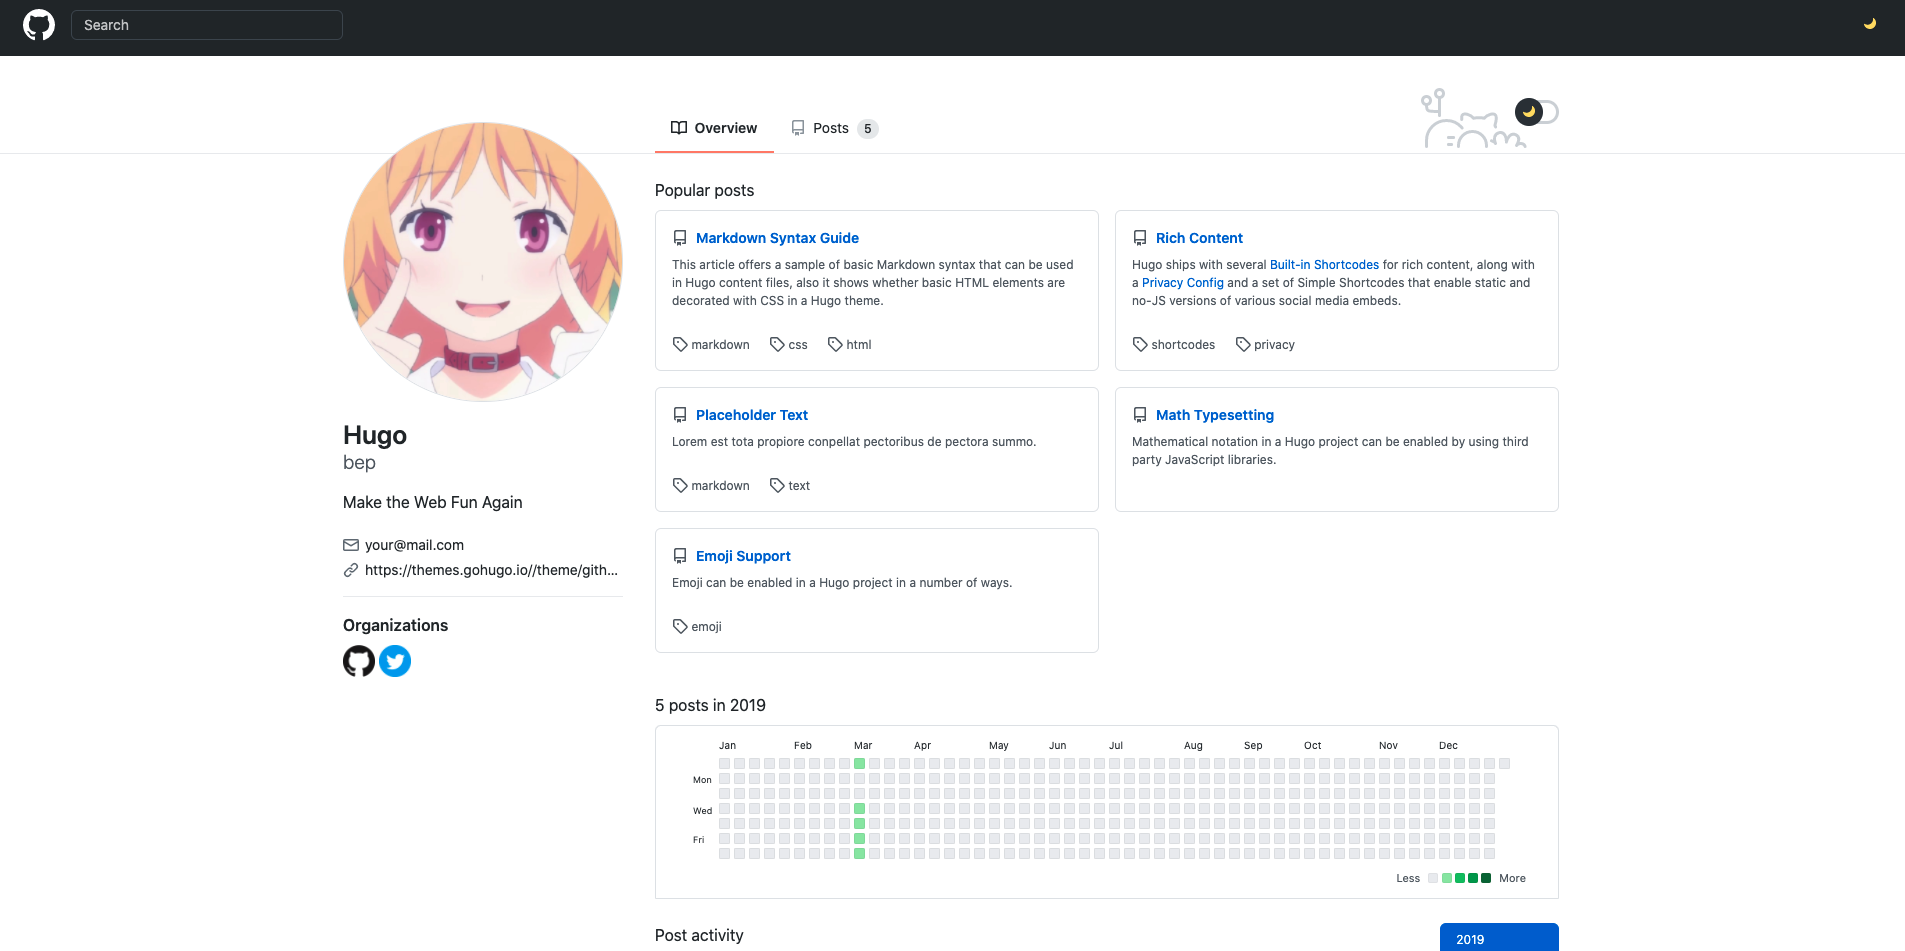Follow the Privacy Config link
Screen dimensions: 1905x951
tap(1182, 283)
